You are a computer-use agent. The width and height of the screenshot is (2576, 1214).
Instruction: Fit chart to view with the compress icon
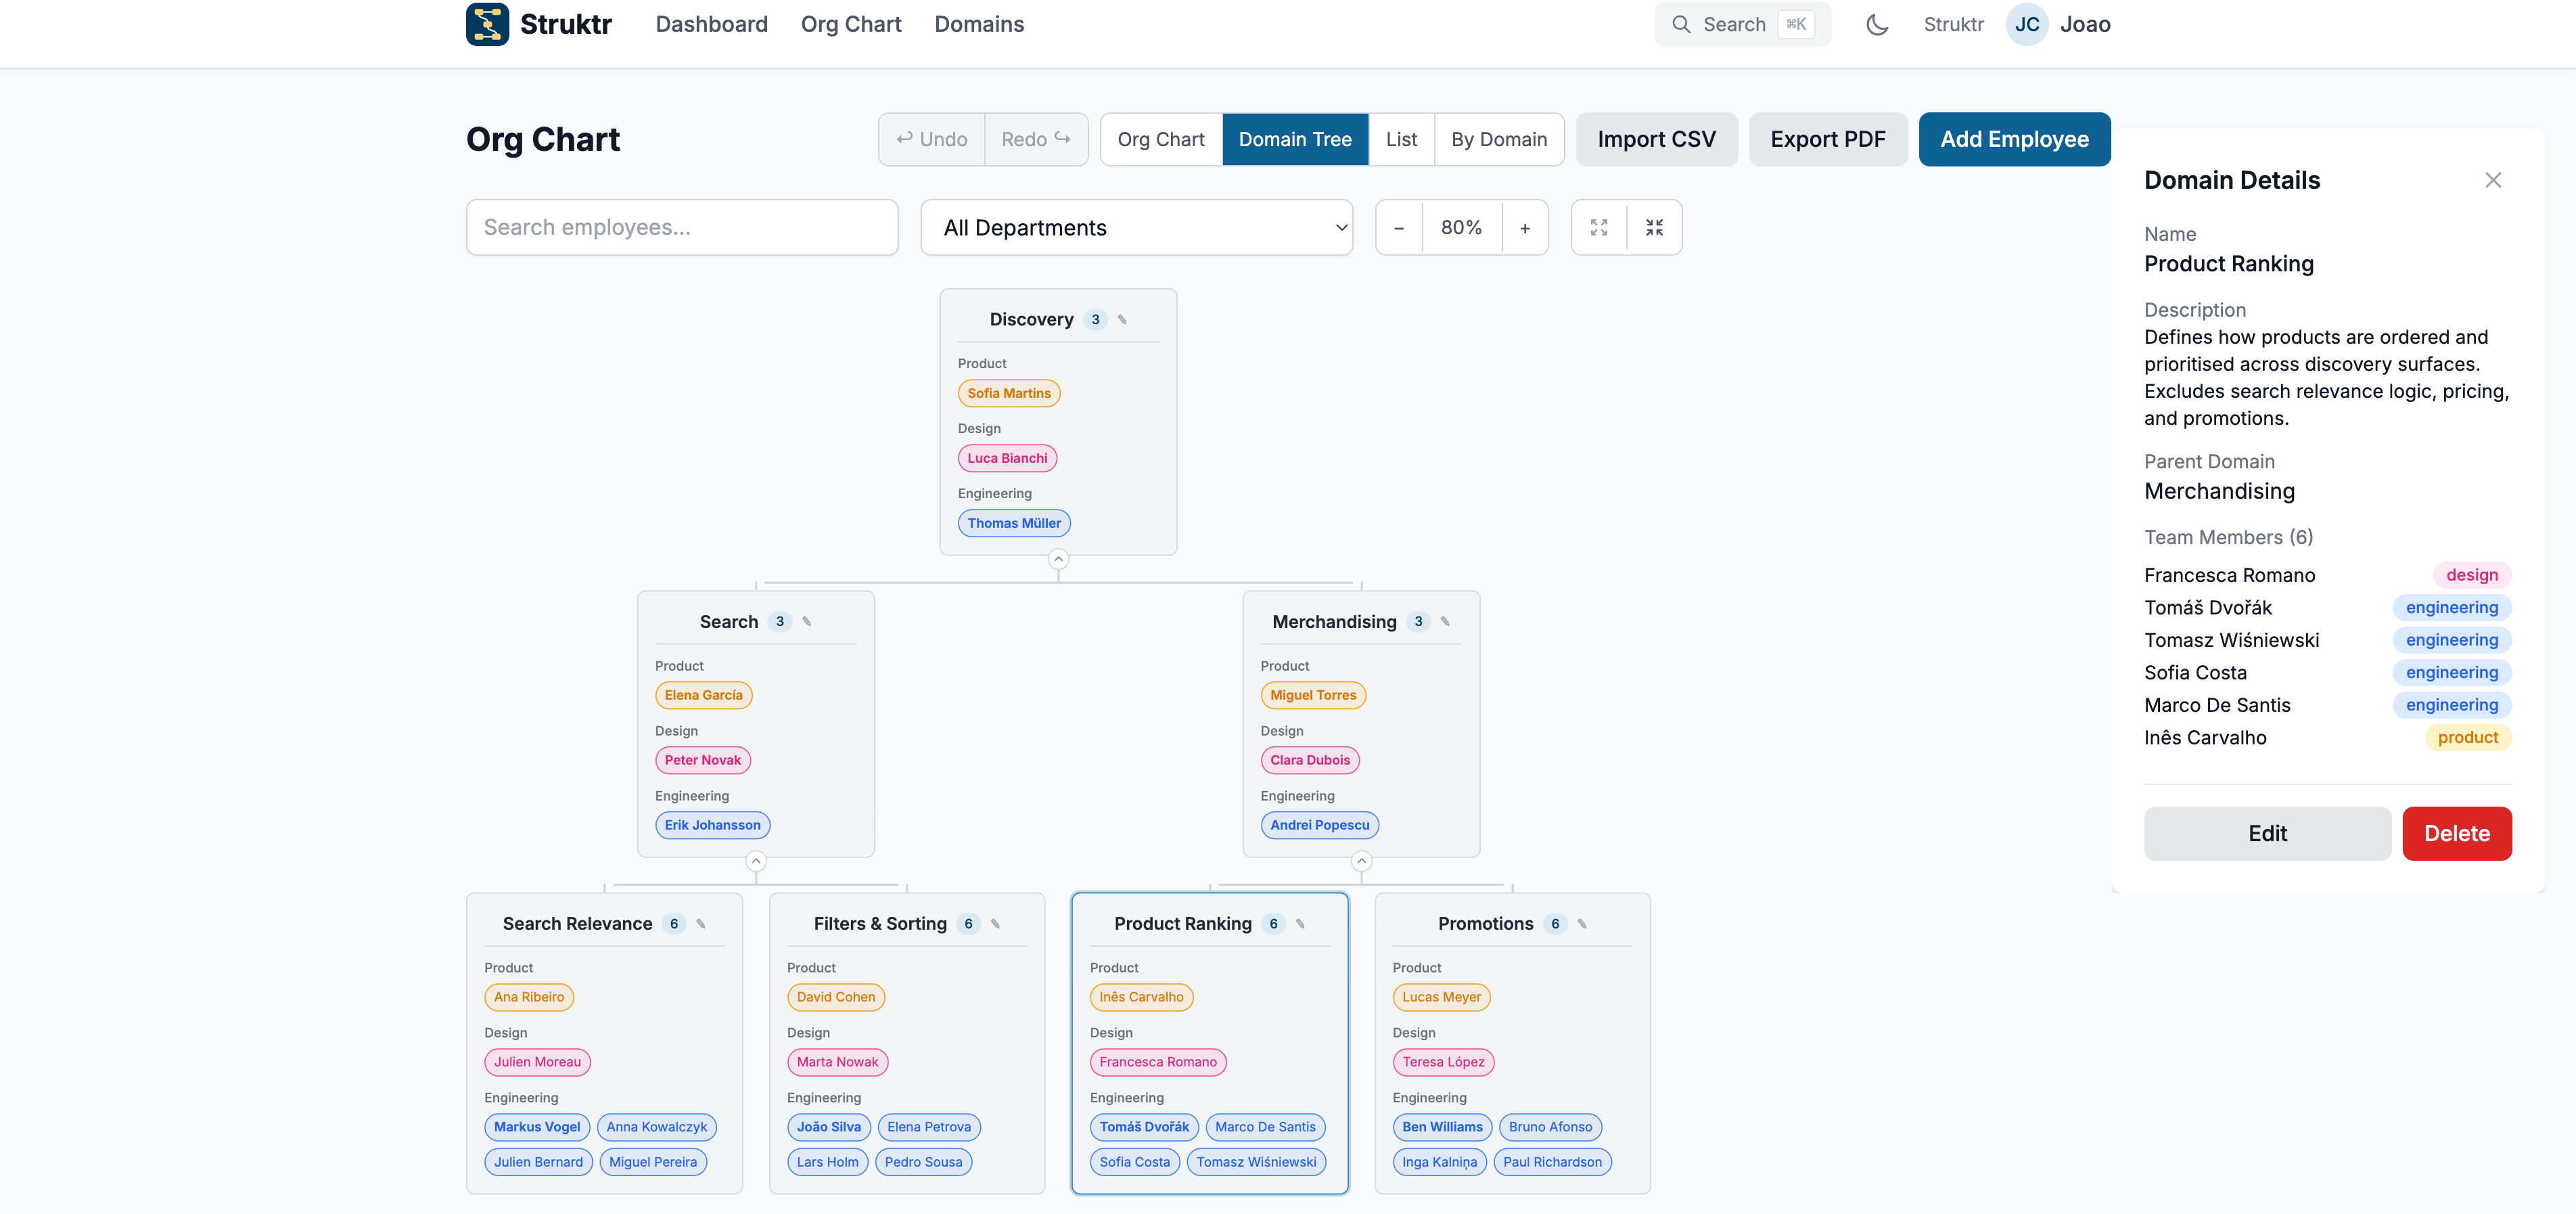[x=1654, y=227]
